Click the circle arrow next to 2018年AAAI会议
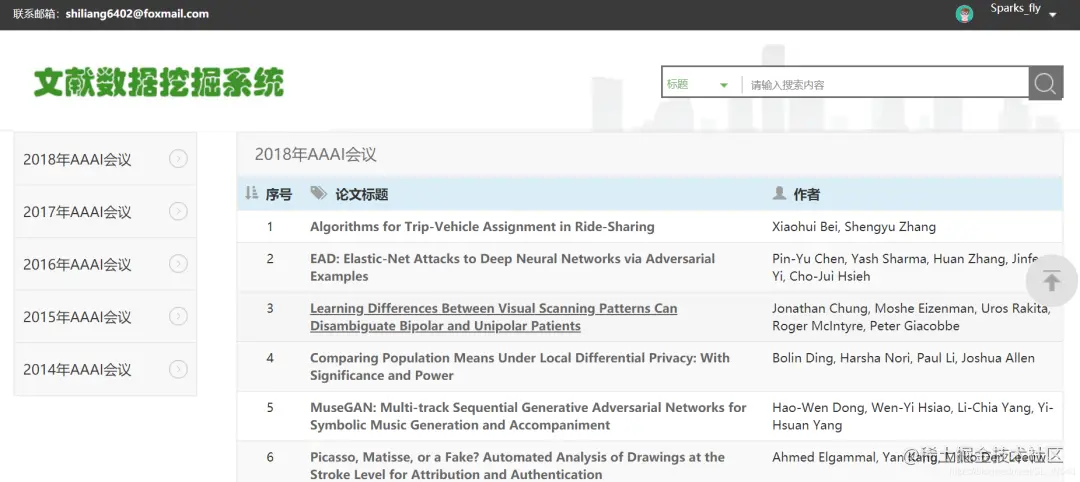Viewport: 1080px width, 482px height. pos(178,159)
